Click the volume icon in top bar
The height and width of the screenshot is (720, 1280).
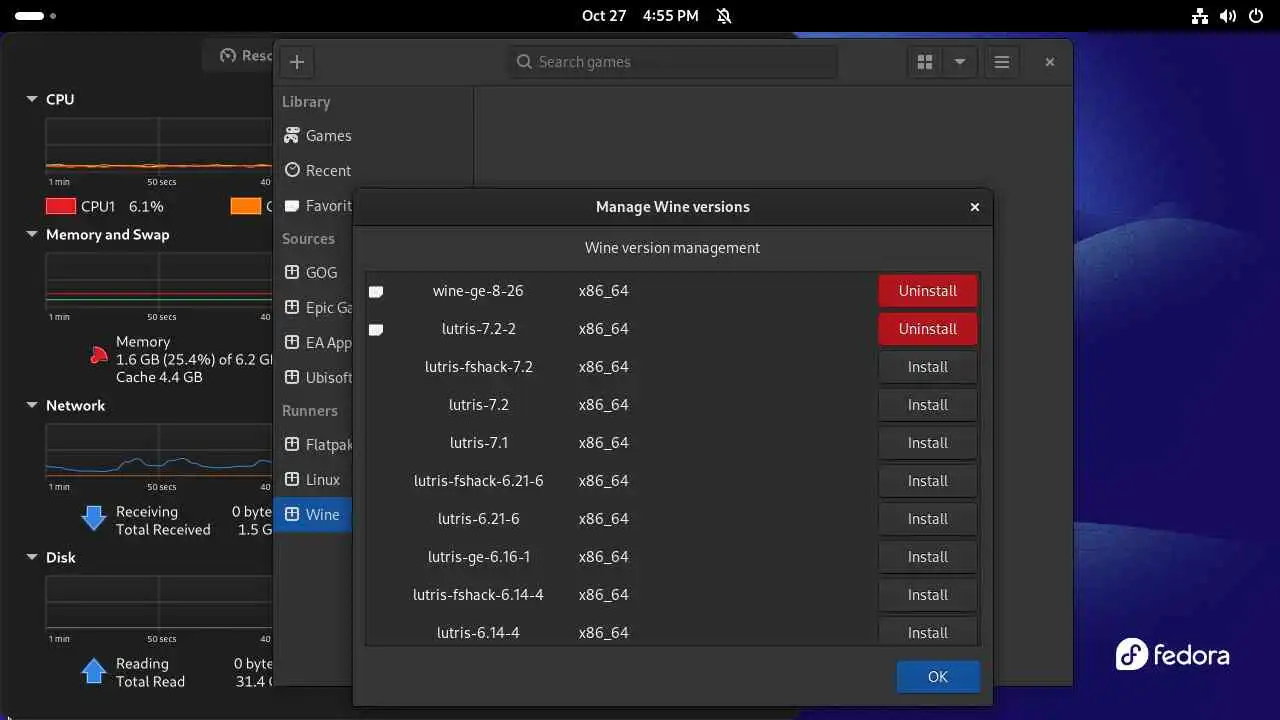coord(1227,16)
